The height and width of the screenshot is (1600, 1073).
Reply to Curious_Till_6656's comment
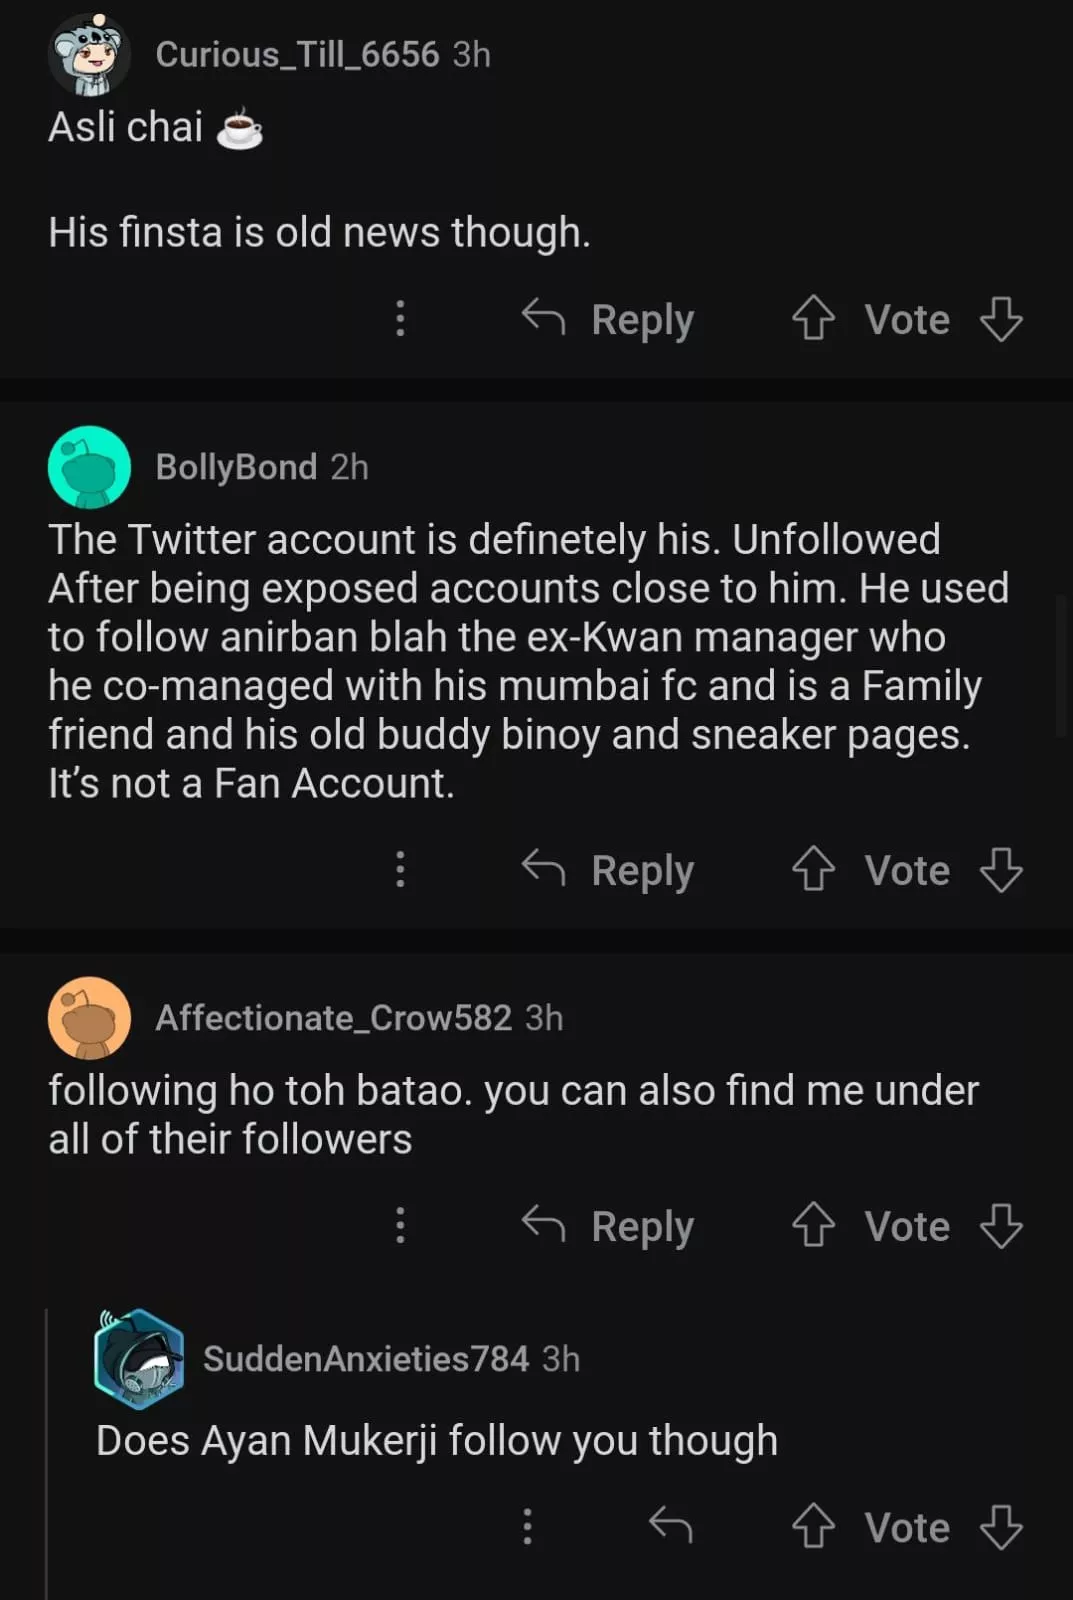pyautogui.click(x=608, y=319)
